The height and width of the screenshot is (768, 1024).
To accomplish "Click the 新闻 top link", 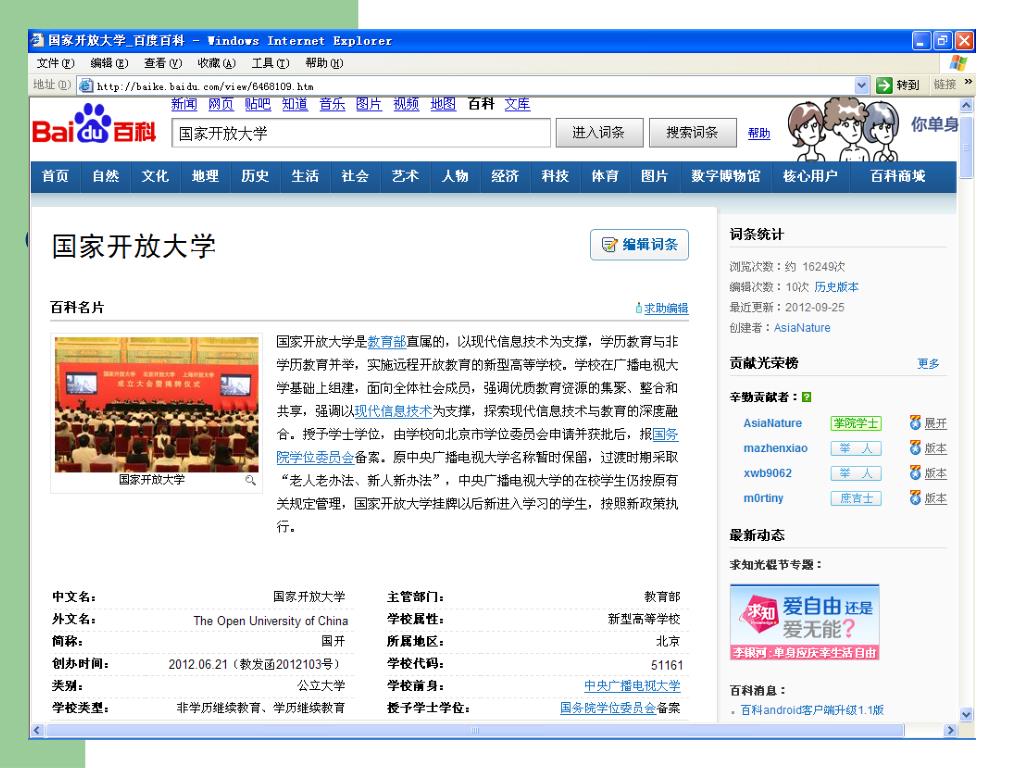I will (184, 104).
